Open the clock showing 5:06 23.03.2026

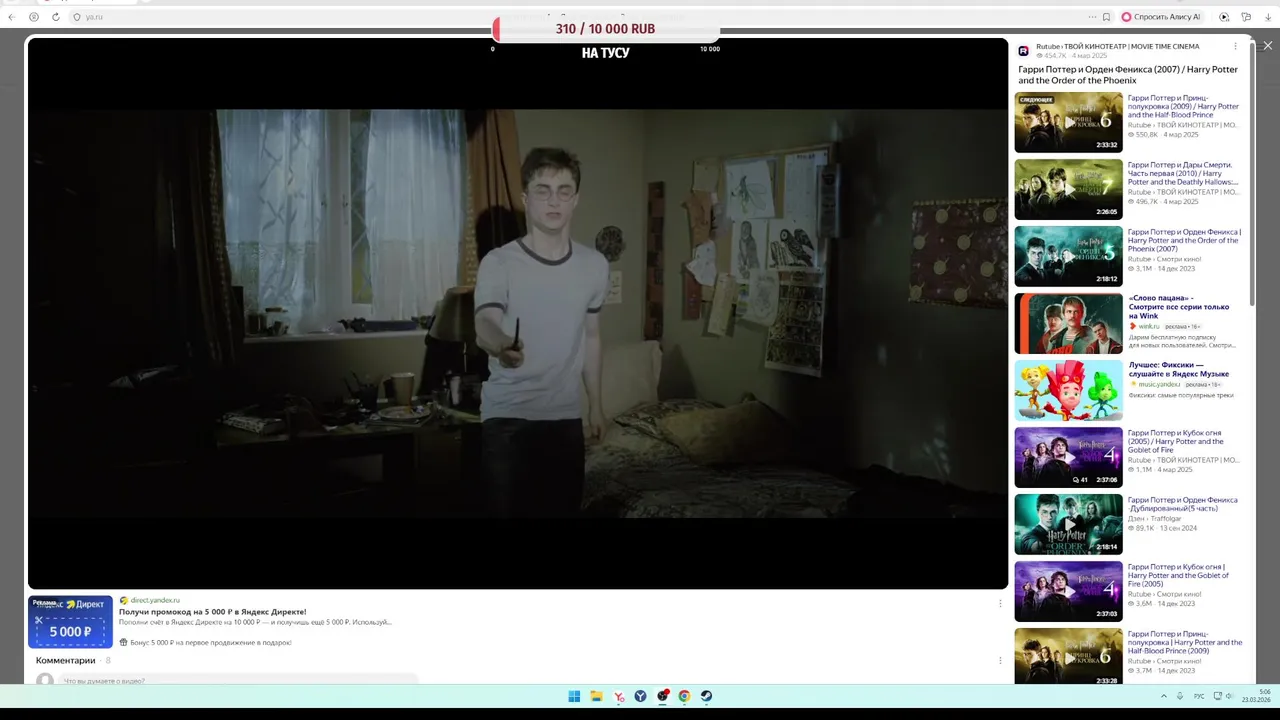point(1256,696)
